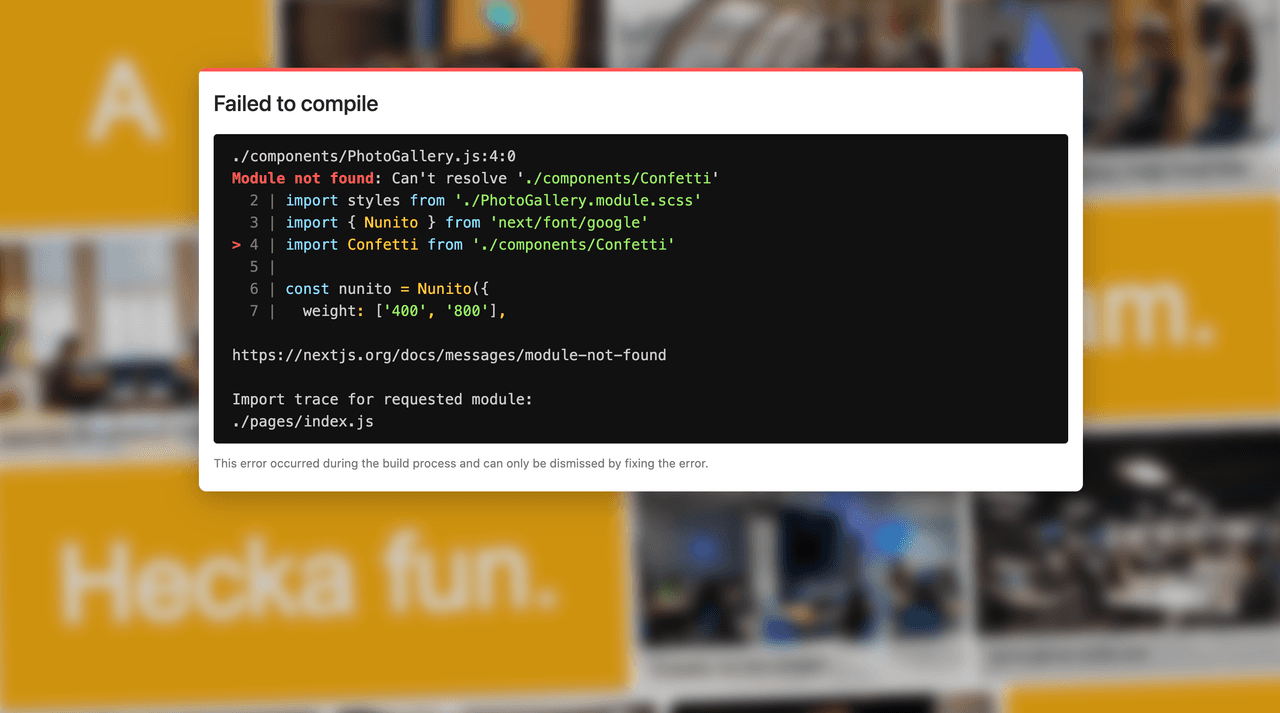
Task: Click the ./pages/index.js import trace entry
Action: click(303, 421)
